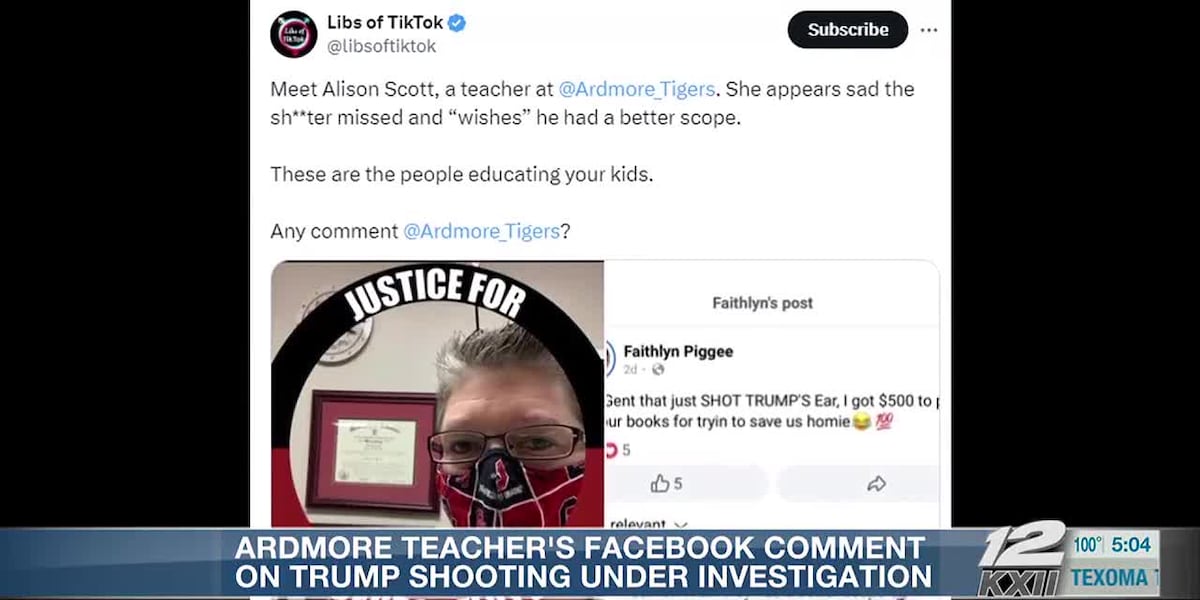Click the share arrow icon on Facebook post
Screen dimensions: 1200x600
click(876, 484)
